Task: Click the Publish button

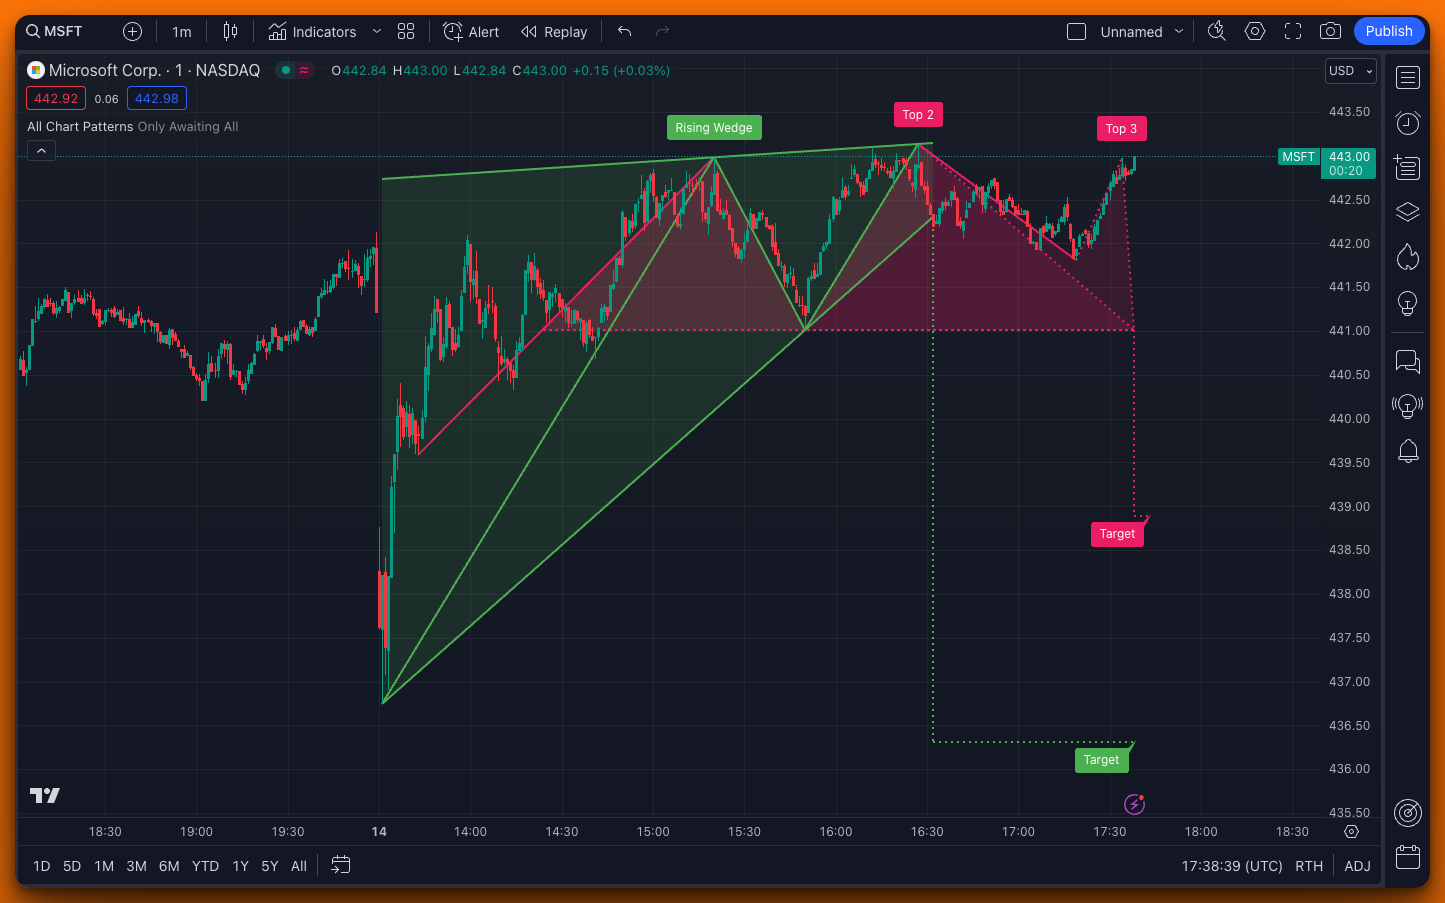Action: tap(1389, 31)
